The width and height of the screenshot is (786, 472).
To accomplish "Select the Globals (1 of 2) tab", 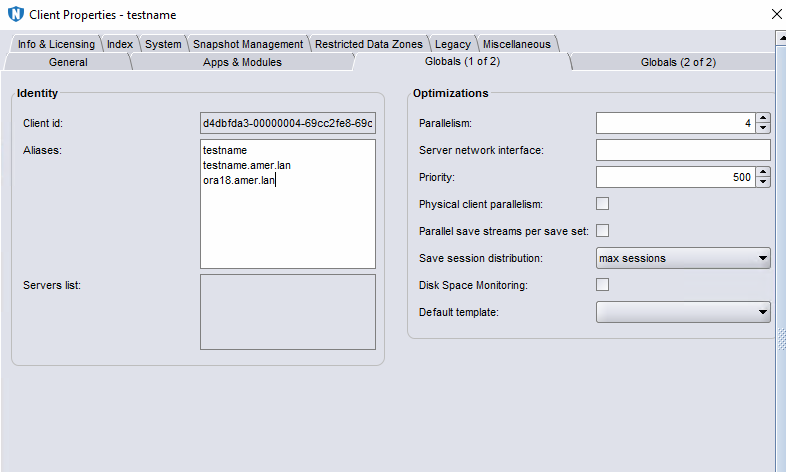I will pyautogui.click(x=462, y=61).
